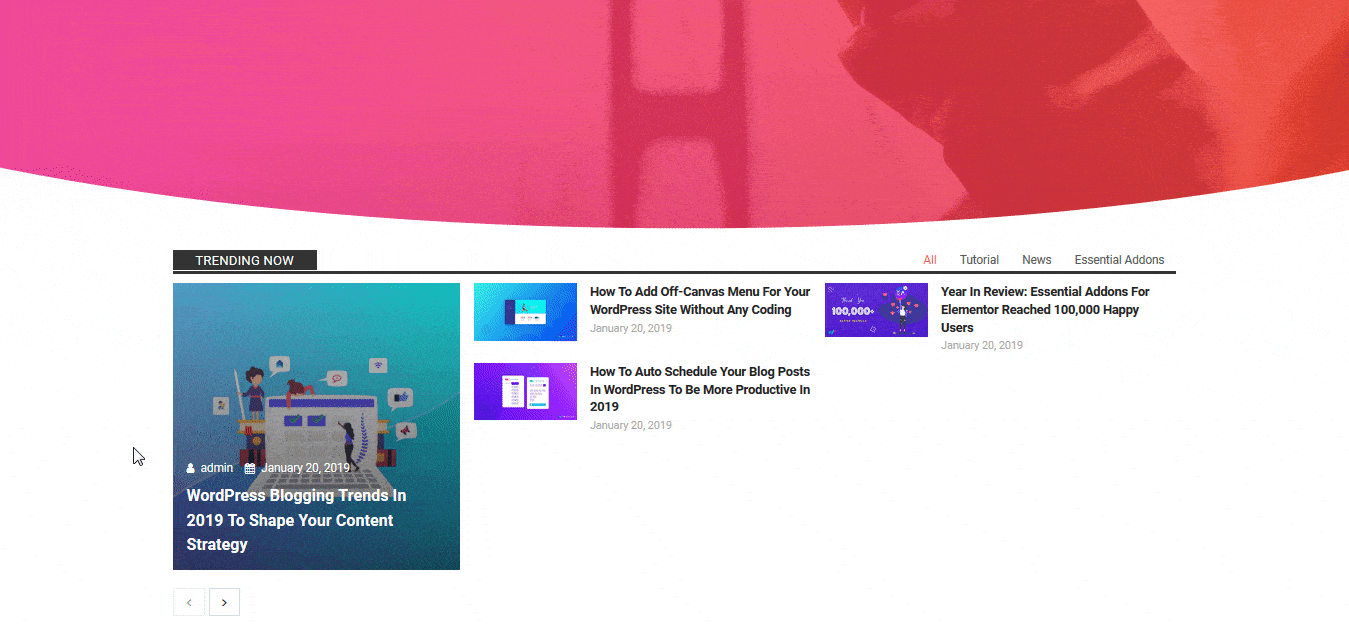
Task: Open the Off-Canvas Menu post thumbnail
Action: click(x=525, y=312)
